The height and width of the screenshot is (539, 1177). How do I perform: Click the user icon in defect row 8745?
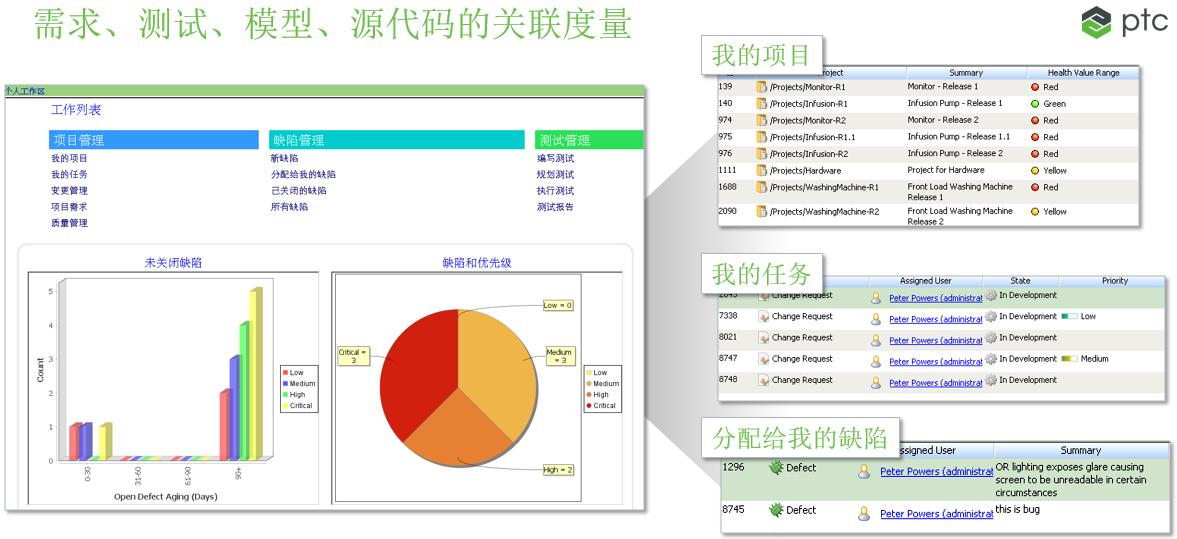click(x=864, y=513)
